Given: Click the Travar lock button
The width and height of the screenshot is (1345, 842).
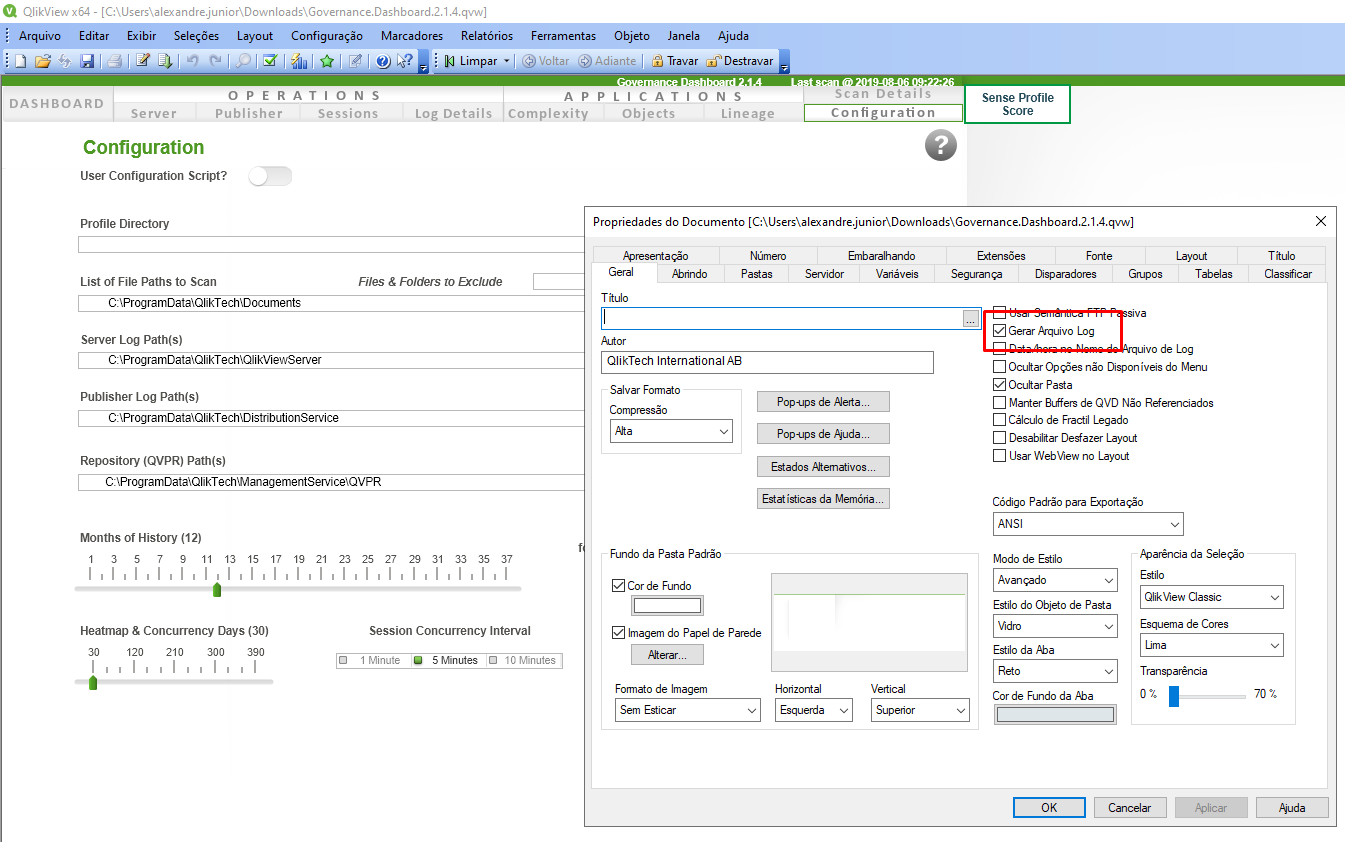Looking at the screenshot, I should pyautogui.click(x=675, y=61).
